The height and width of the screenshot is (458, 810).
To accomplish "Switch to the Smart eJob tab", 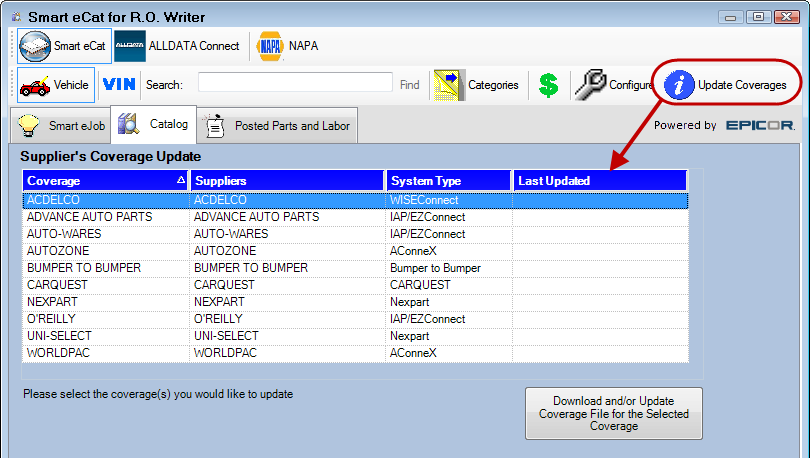I will click(60, 126).
